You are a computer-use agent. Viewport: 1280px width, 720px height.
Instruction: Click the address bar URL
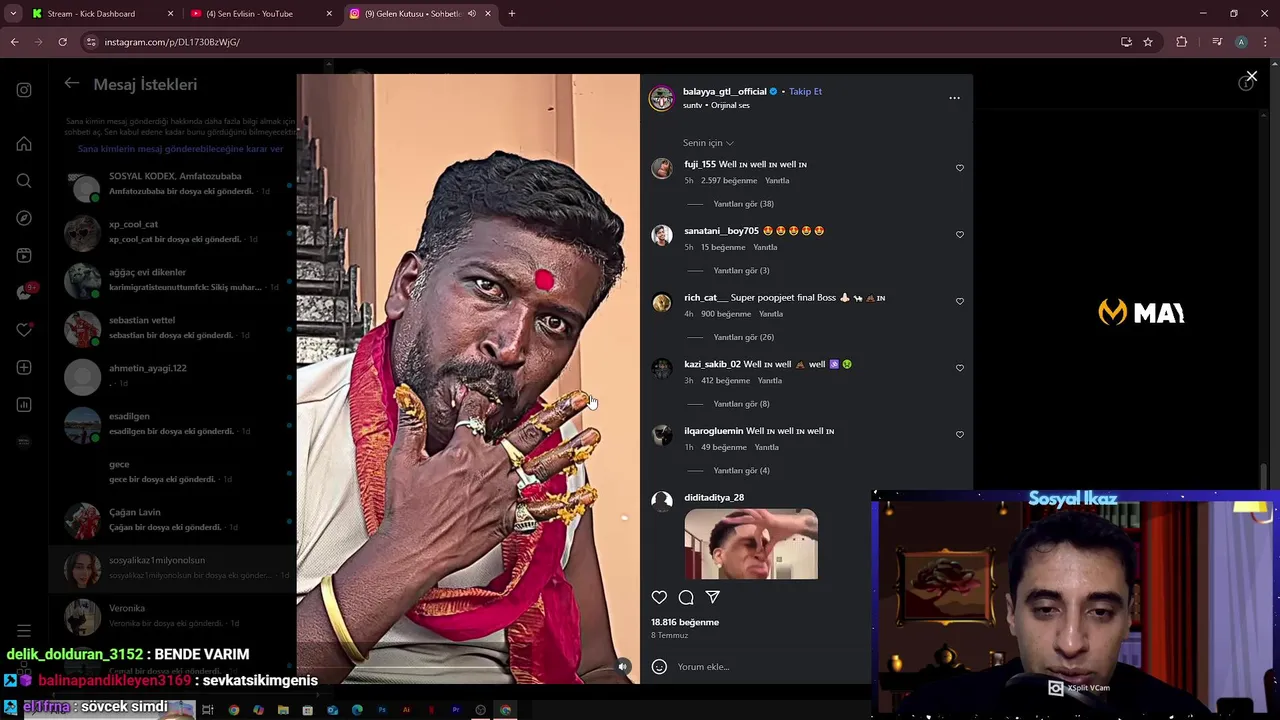(x=172, y=42)
